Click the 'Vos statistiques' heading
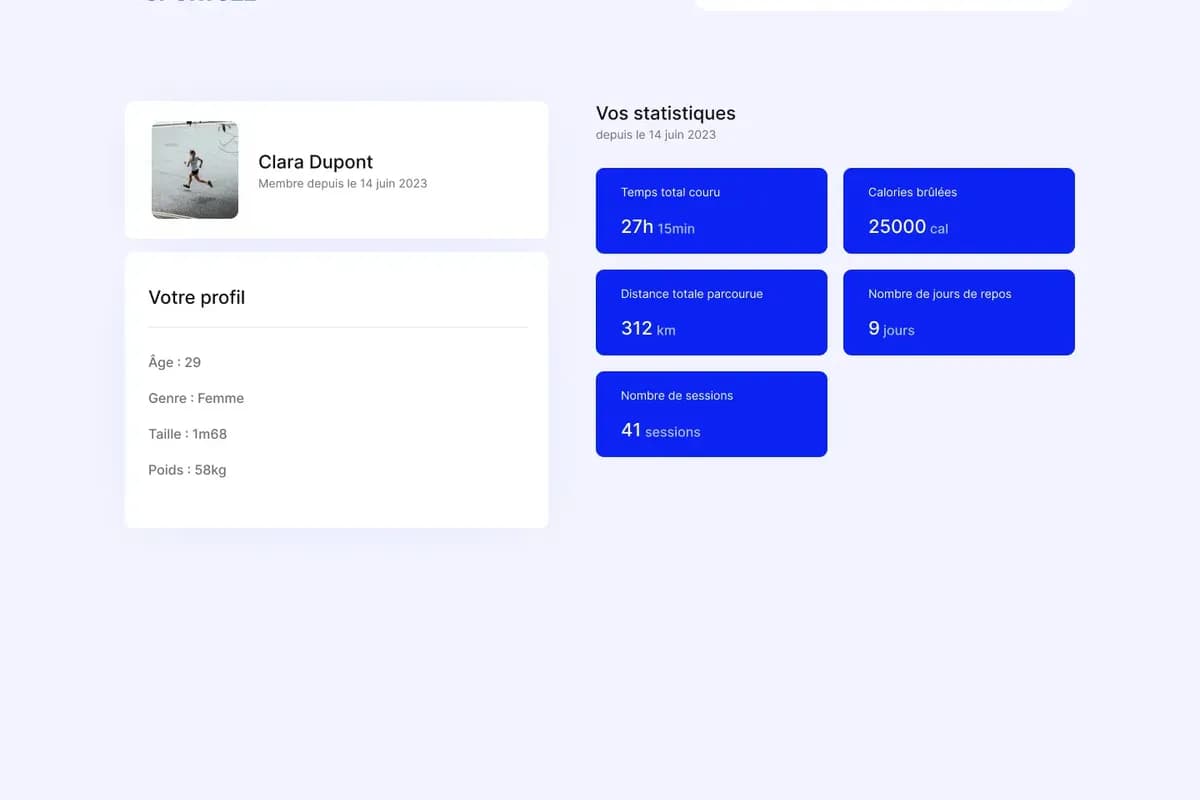Image resolution: width=1200 pixels, height=800 pixels. 665,113
